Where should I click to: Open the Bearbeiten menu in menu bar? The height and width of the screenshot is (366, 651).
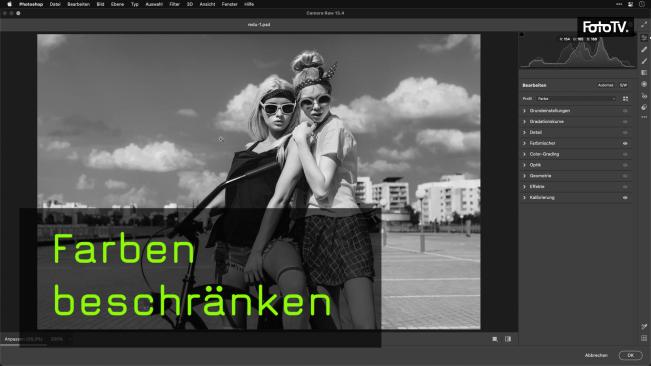pos(78,4)
